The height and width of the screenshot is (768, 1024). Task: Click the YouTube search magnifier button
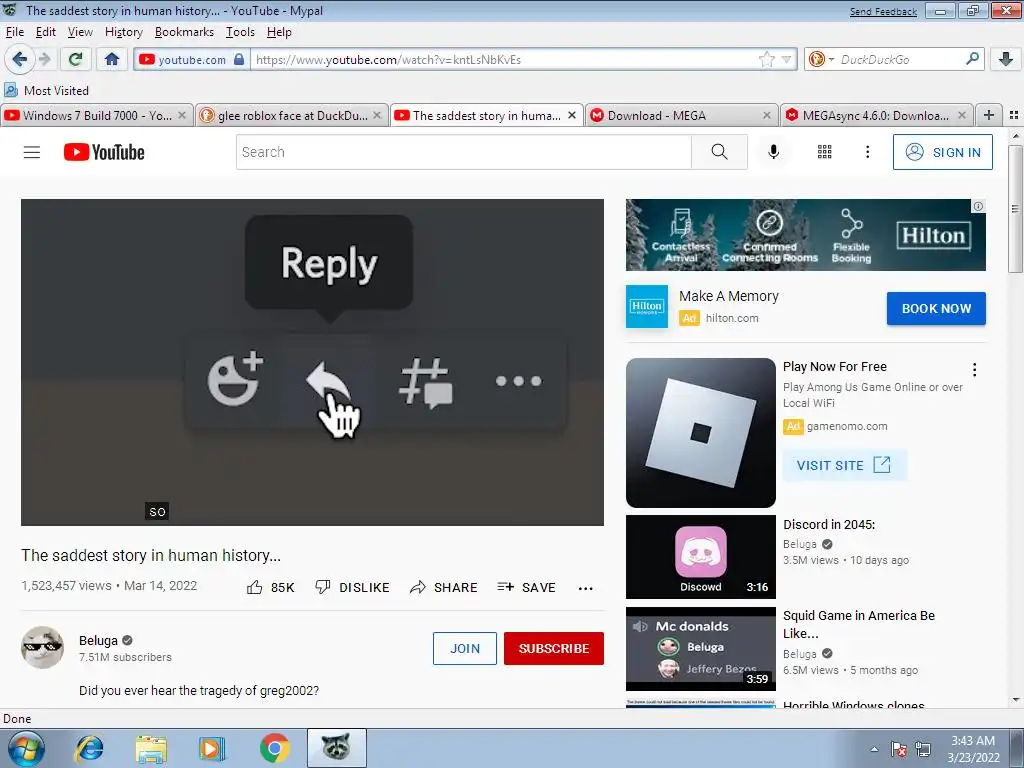pyautogui.click(x=719, y=152)
